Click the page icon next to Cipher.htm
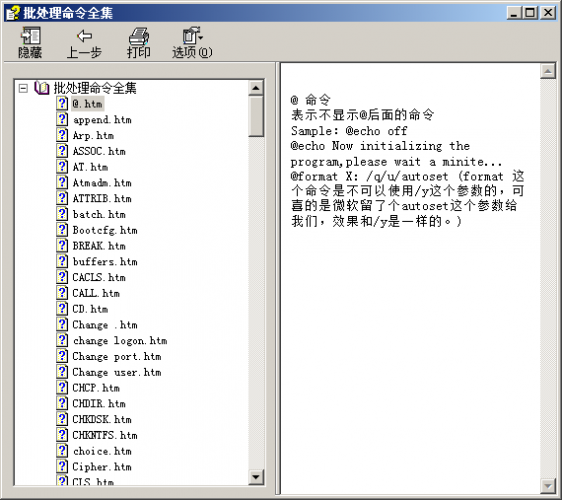 coord(62,466)
